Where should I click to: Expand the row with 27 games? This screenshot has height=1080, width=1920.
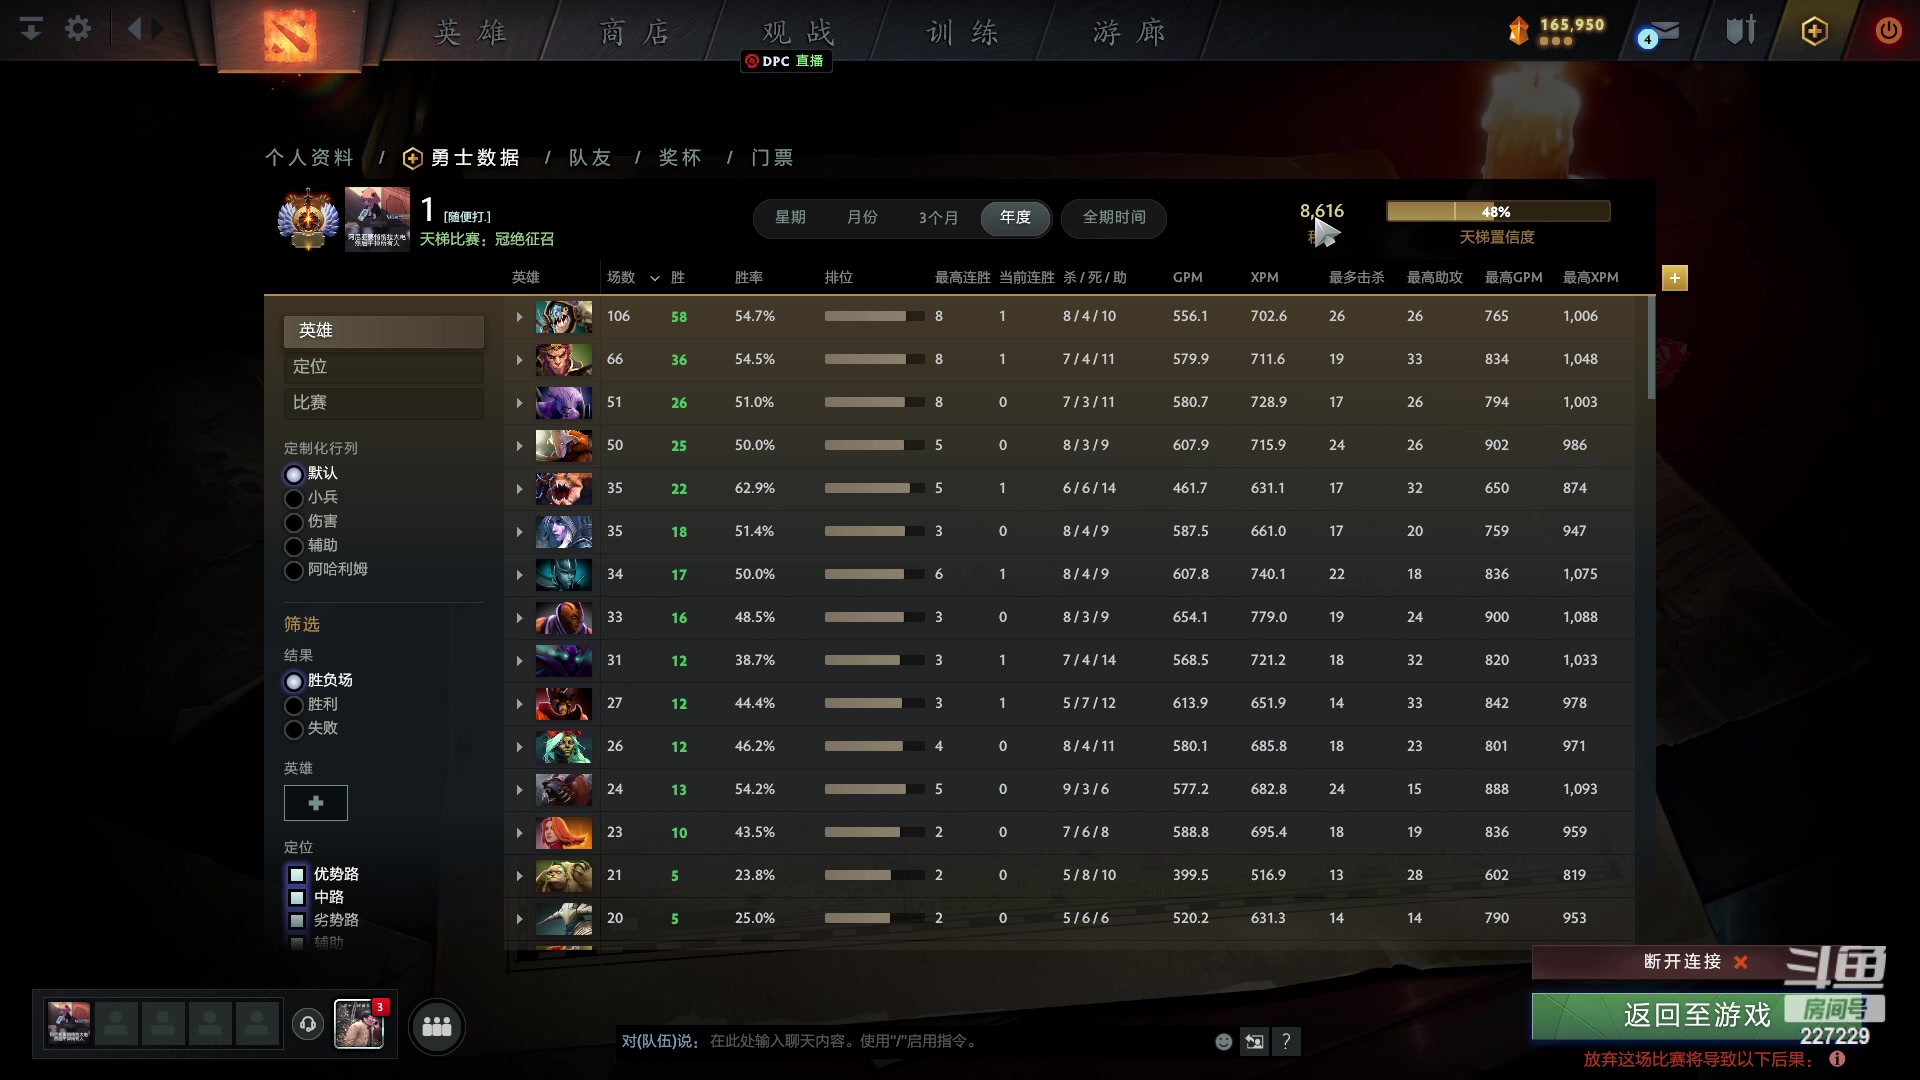(x=519, y=704)
